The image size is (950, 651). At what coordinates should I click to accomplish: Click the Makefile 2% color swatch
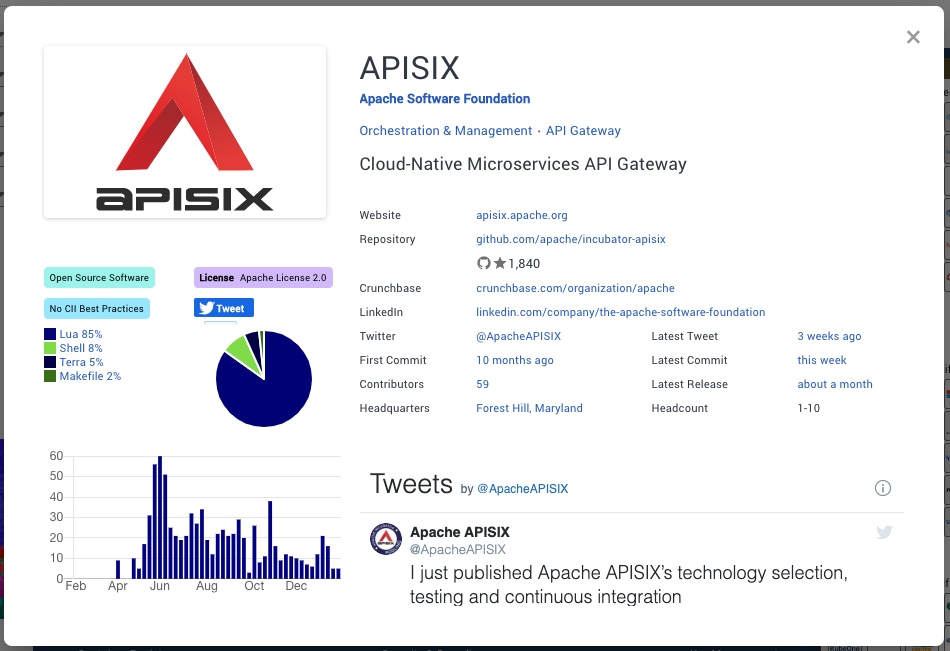pos(50,376)
